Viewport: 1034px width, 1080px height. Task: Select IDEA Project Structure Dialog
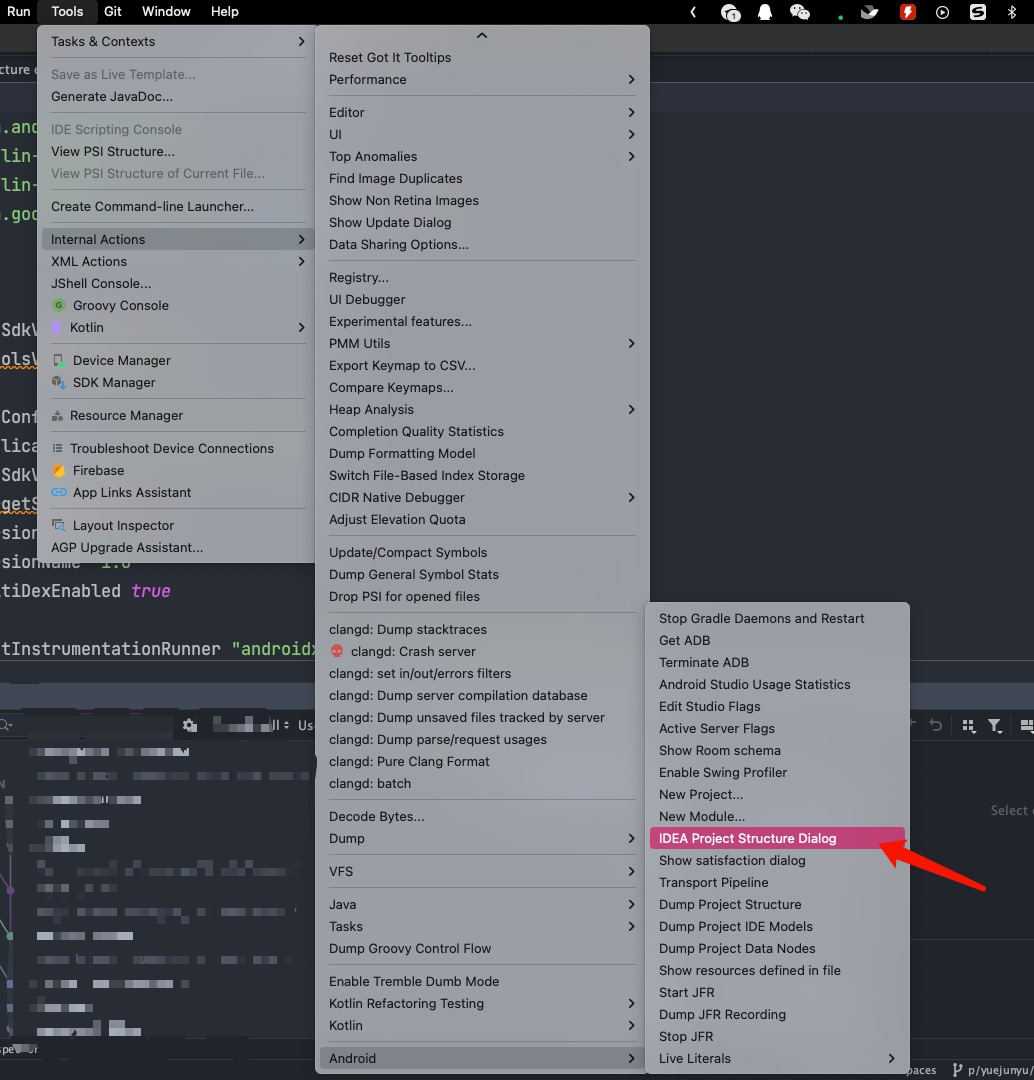[x=777, y=838]
